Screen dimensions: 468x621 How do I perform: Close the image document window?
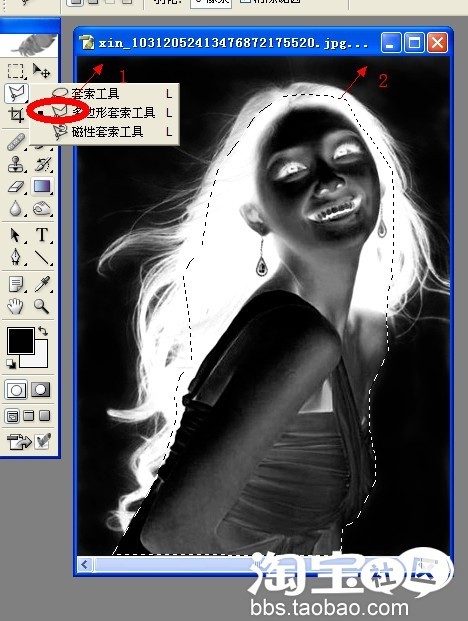(437, 42)
